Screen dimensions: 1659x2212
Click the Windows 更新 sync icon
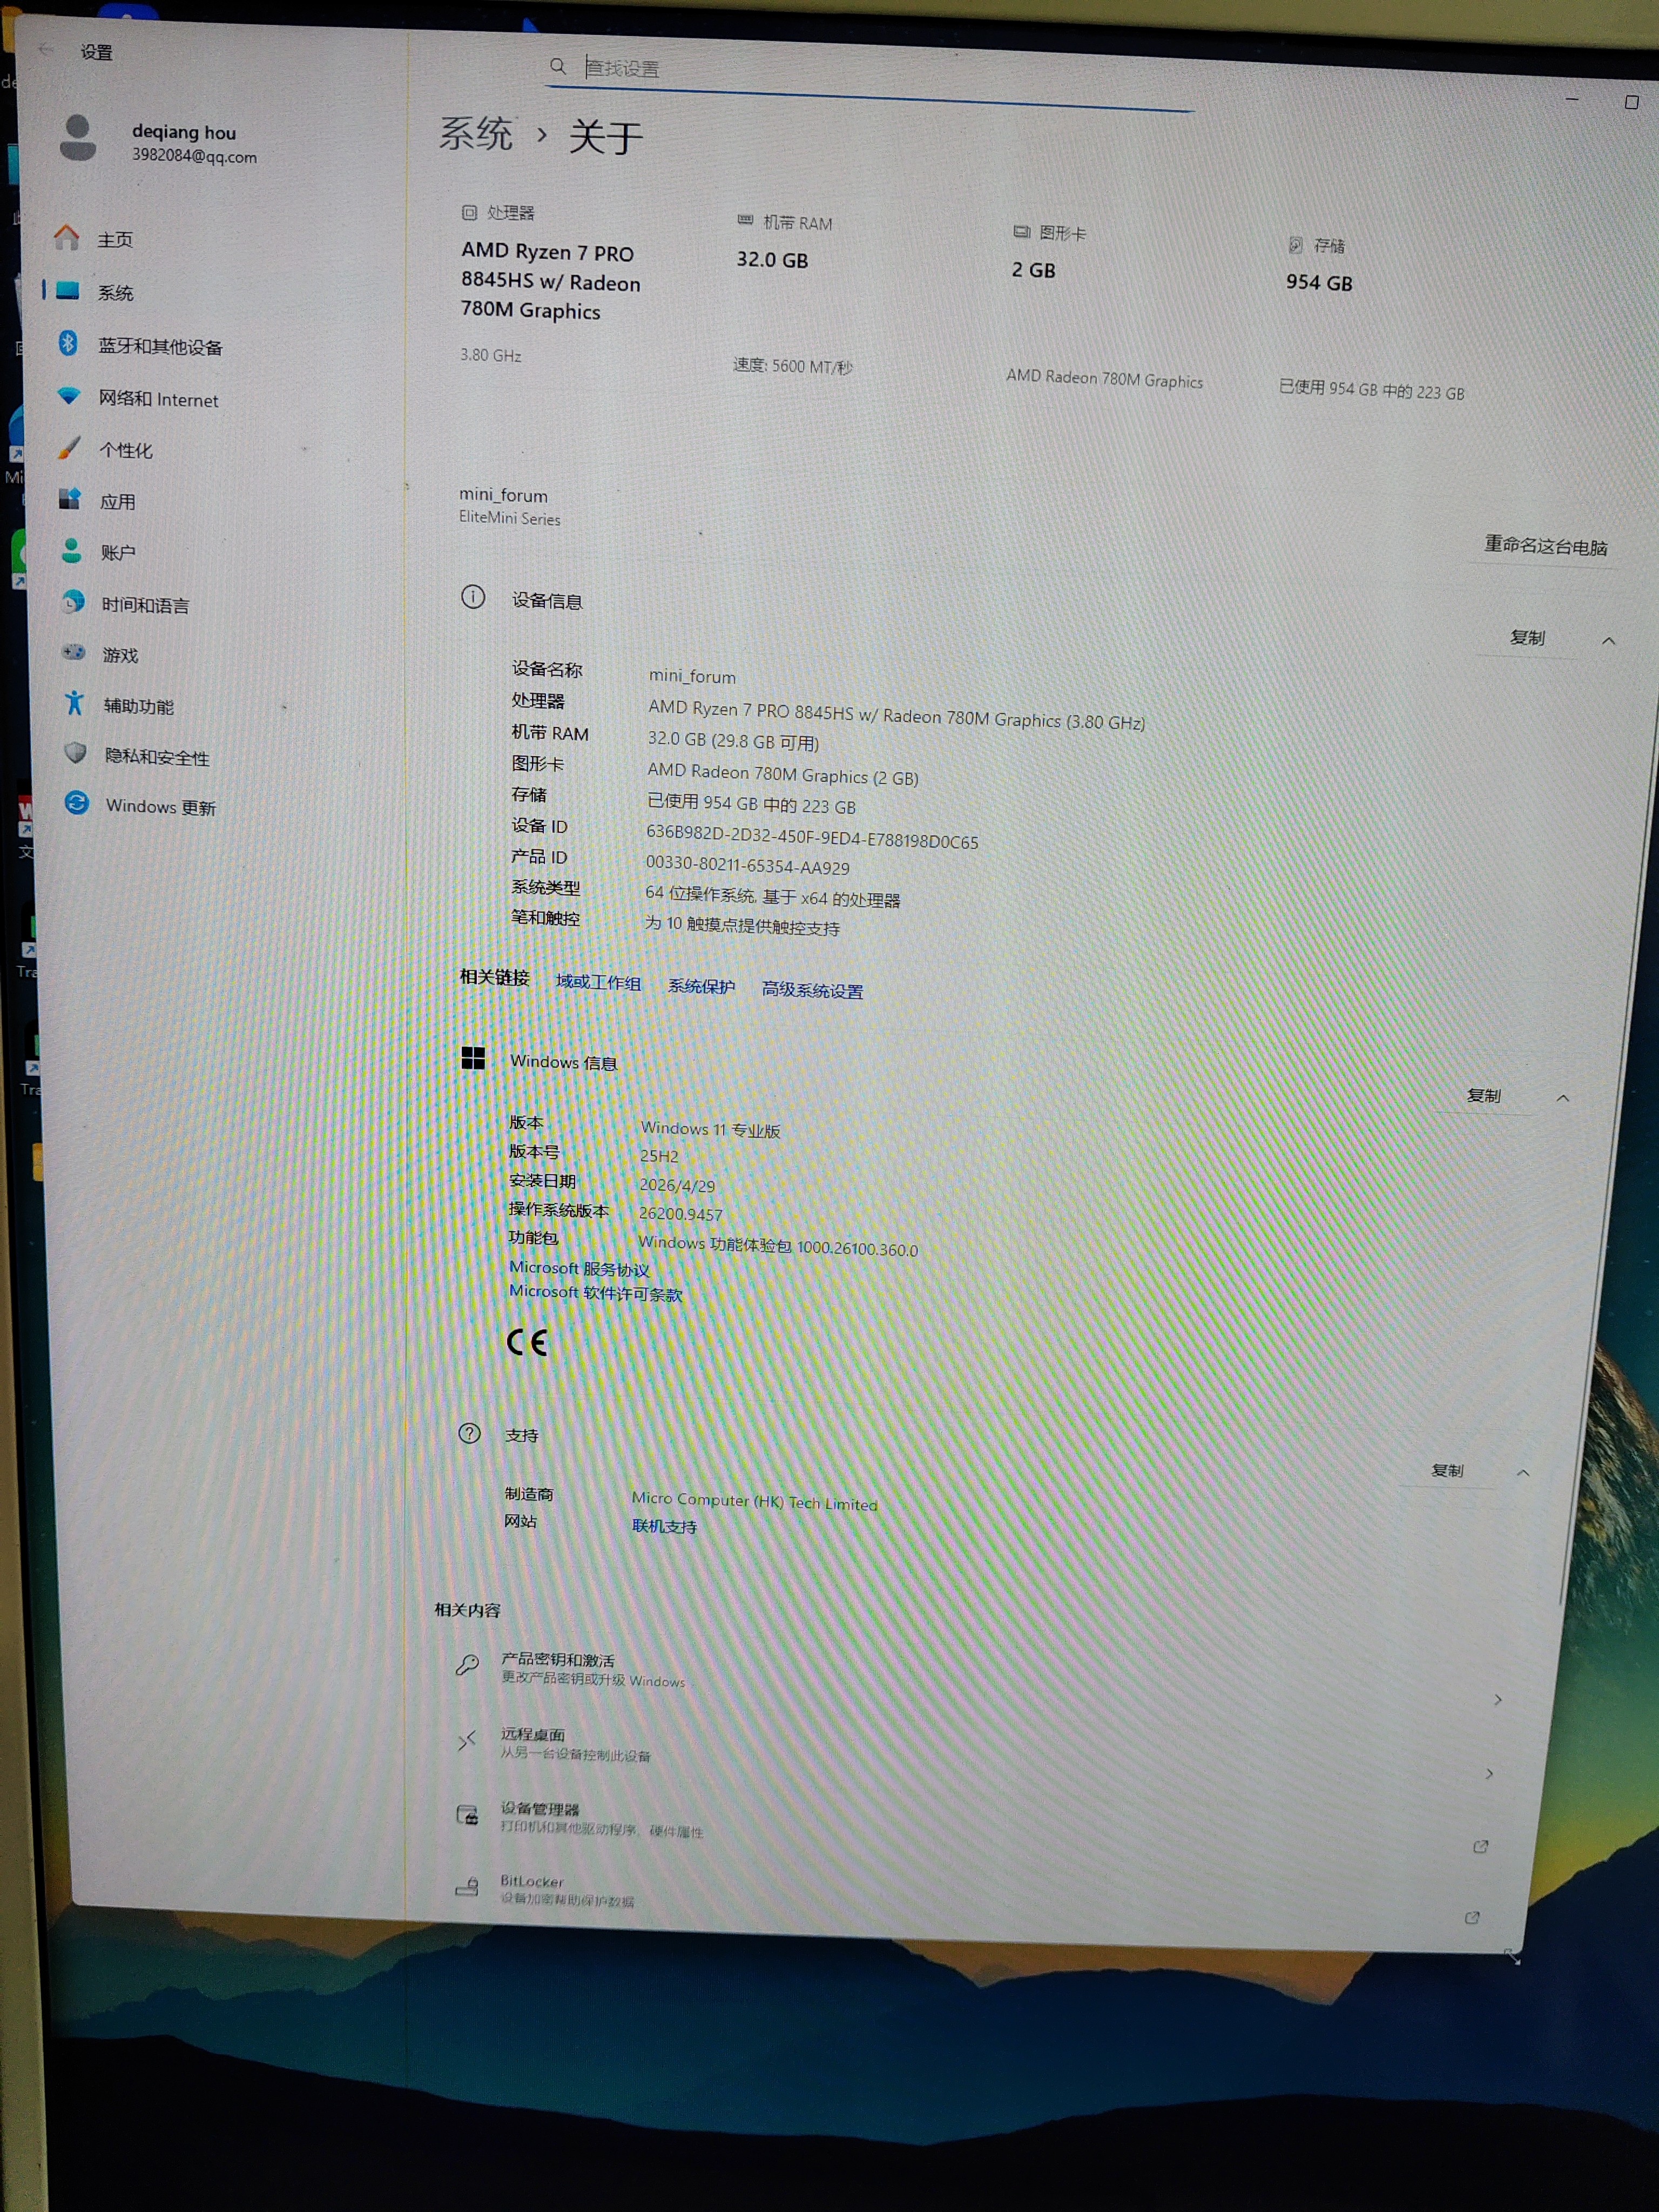click(x=77, y=803)
